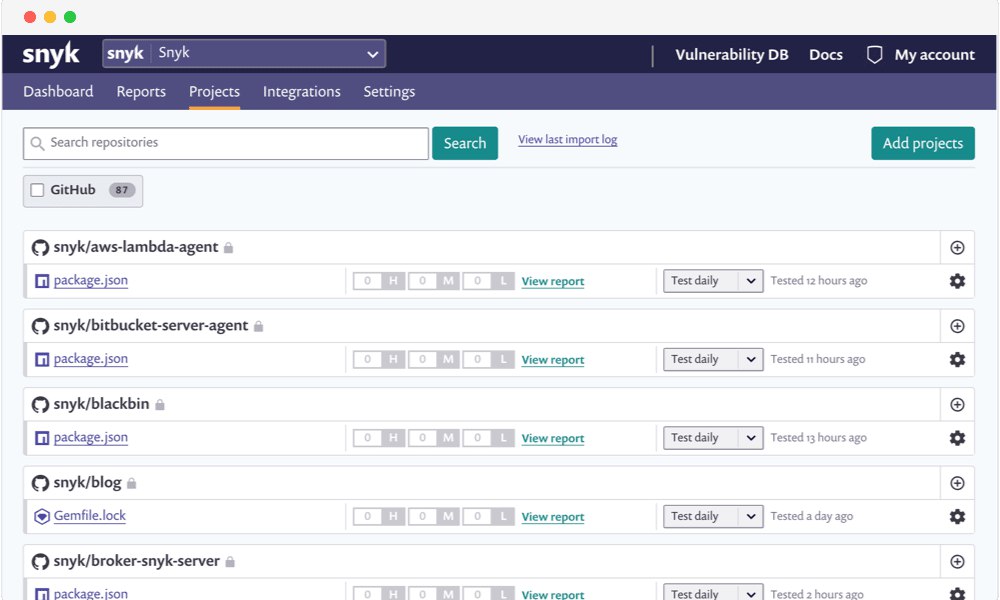The width and height of the screenshot is (1000, 600).
Task: Click the snyk/blog repository title
Action: click(87, 483)
